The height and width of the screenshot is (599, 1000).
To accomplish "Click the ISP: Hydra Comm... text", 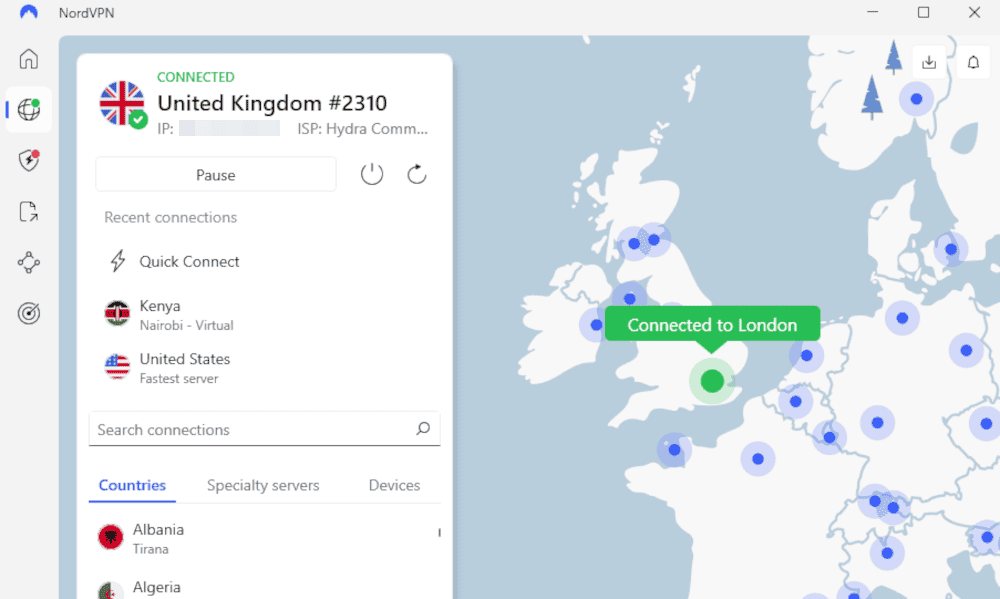I will click(x=362, y=129).
